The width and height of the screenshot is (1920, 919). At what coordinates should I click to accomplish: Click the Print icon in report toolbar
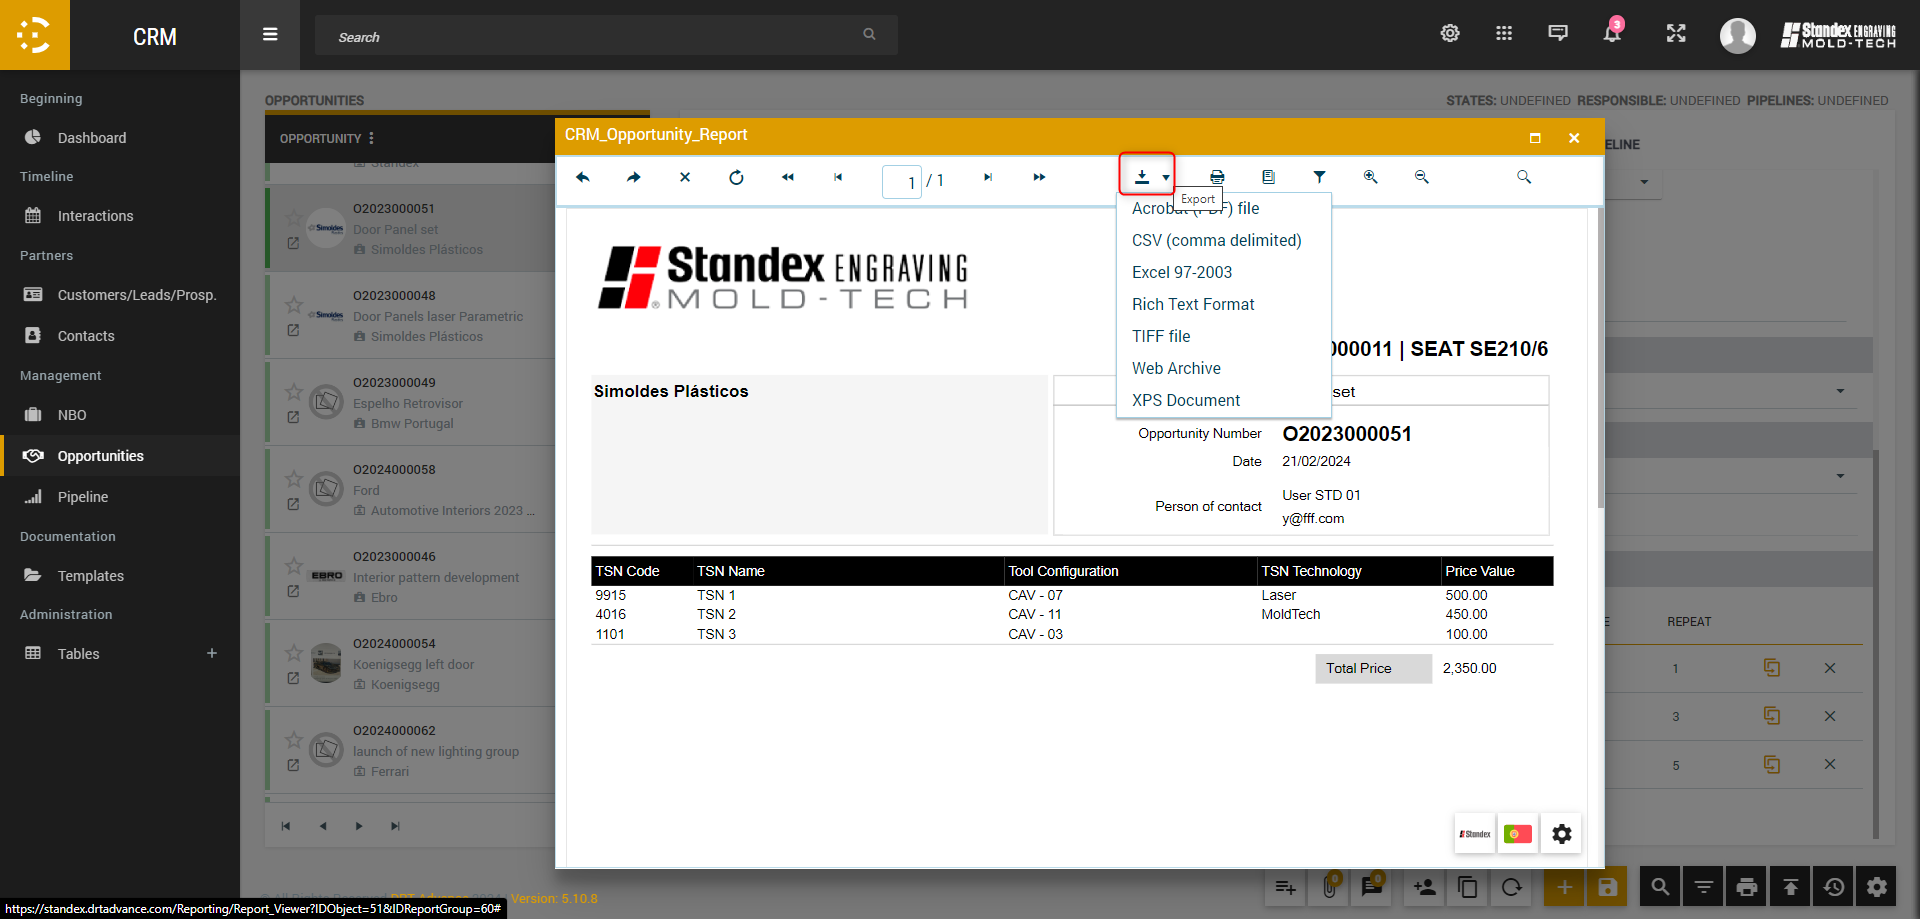click(1217, 177)
